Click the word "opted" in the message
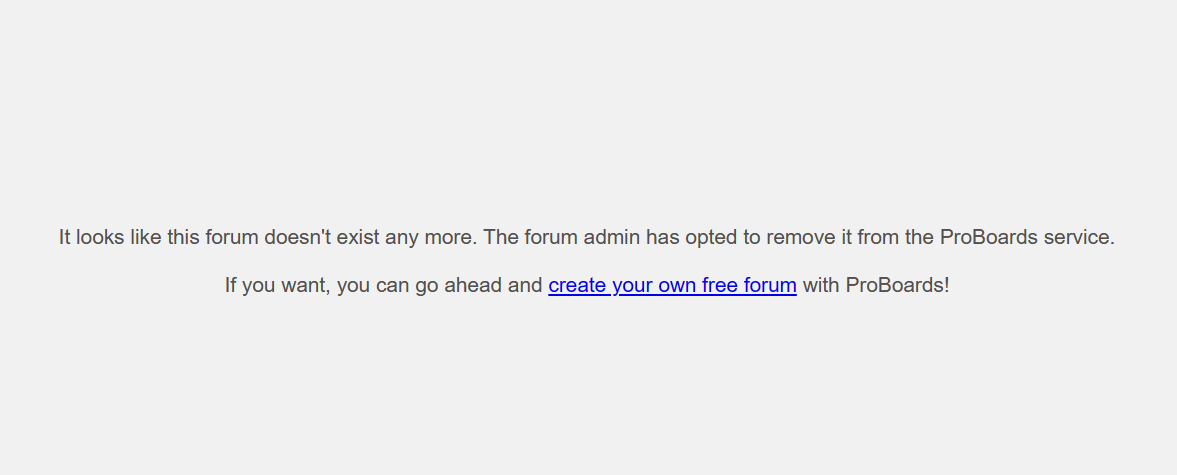The width and height of the screenshot is (1177, 475). tap(711, 237)
